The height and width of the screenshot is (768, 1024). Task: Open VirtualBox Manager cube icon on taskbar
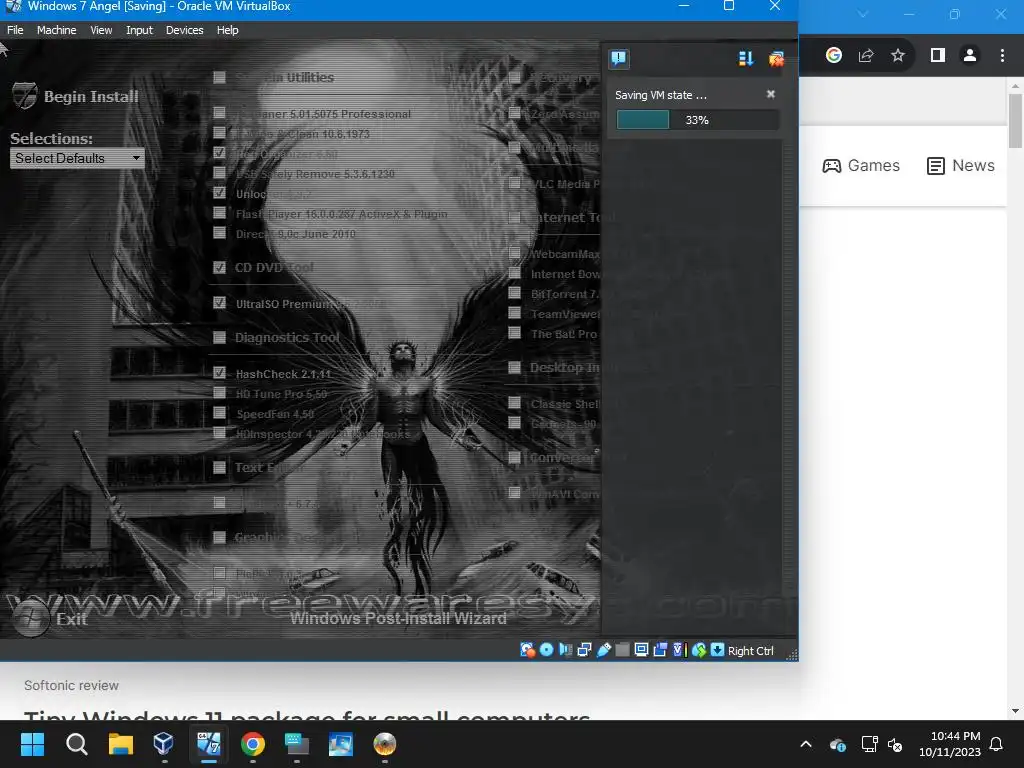click(164, 744)
